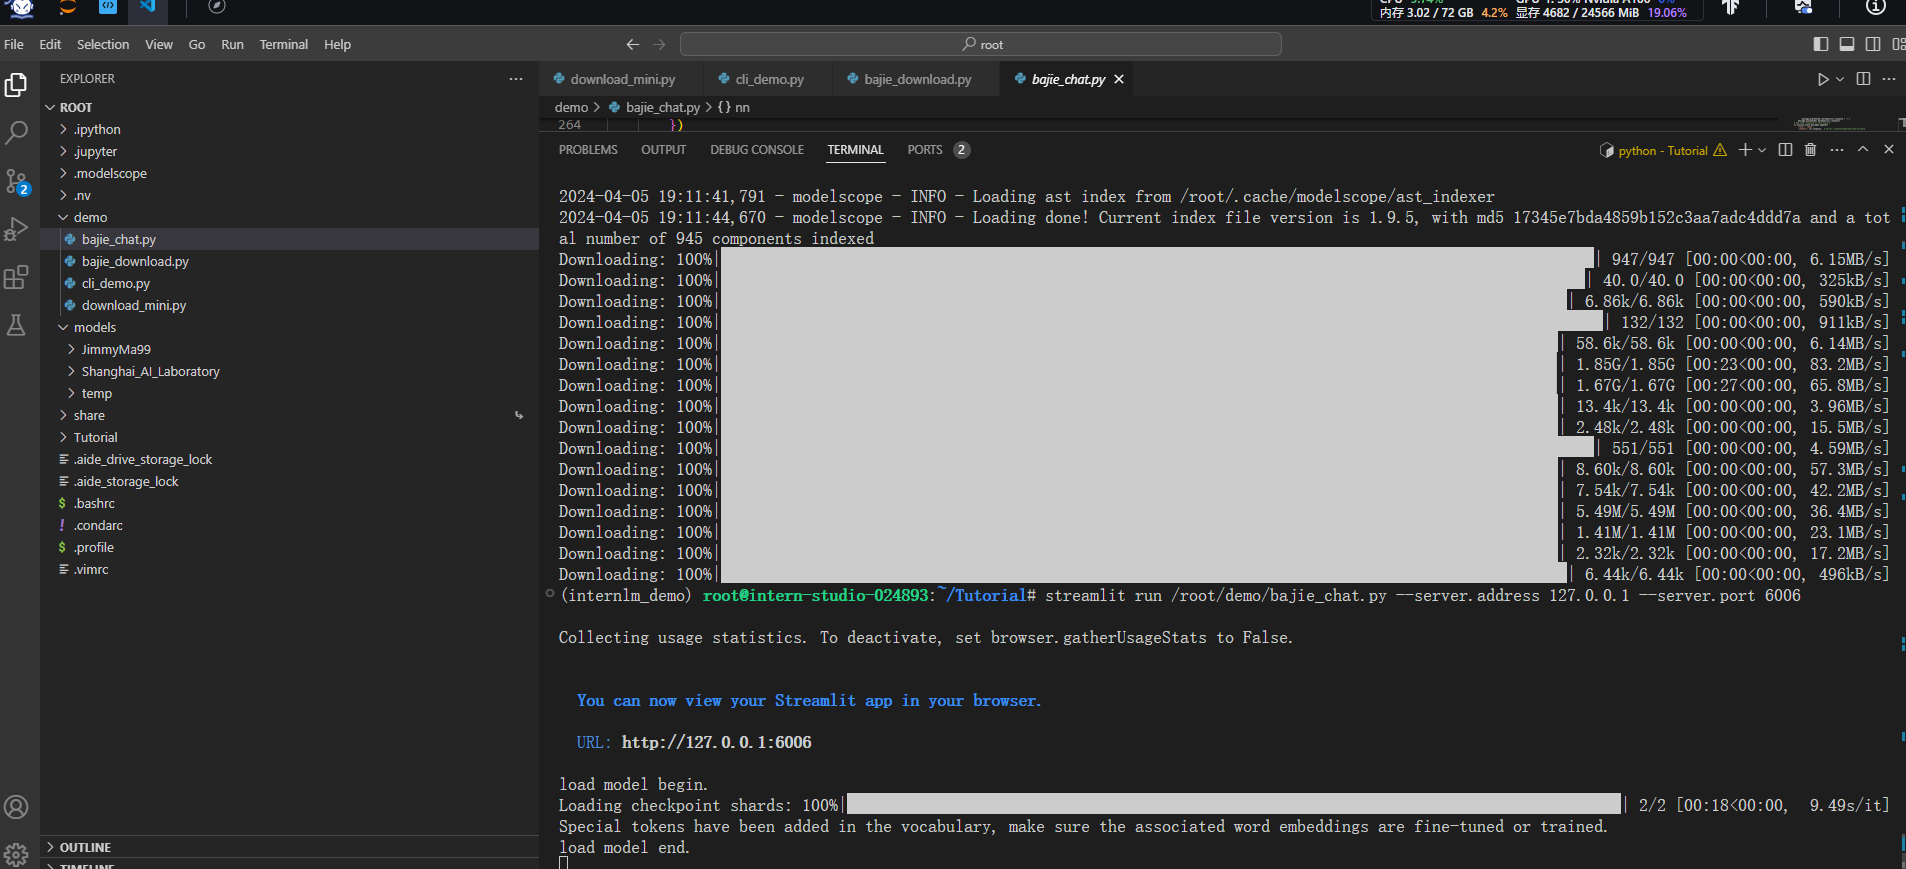
Task: Expand the .modelscope folder
Action: tap(290, 173)
